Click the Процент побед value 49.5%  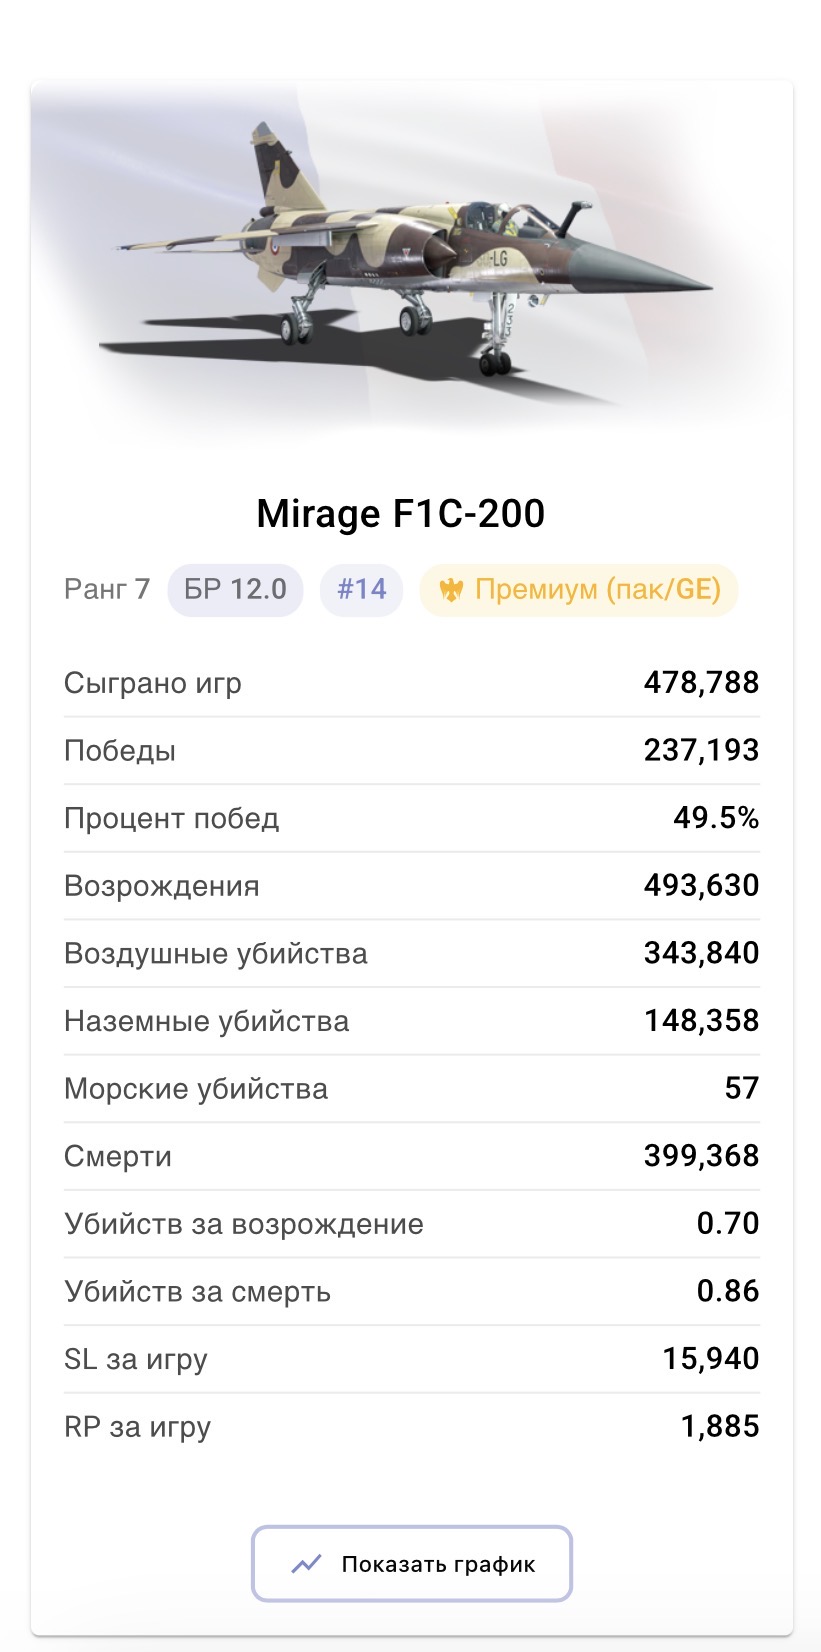716,818
